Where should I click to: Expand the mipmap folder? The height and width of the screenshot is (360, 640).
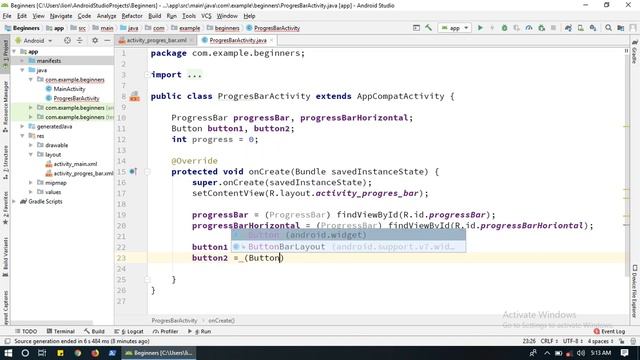tap(31, 183)
